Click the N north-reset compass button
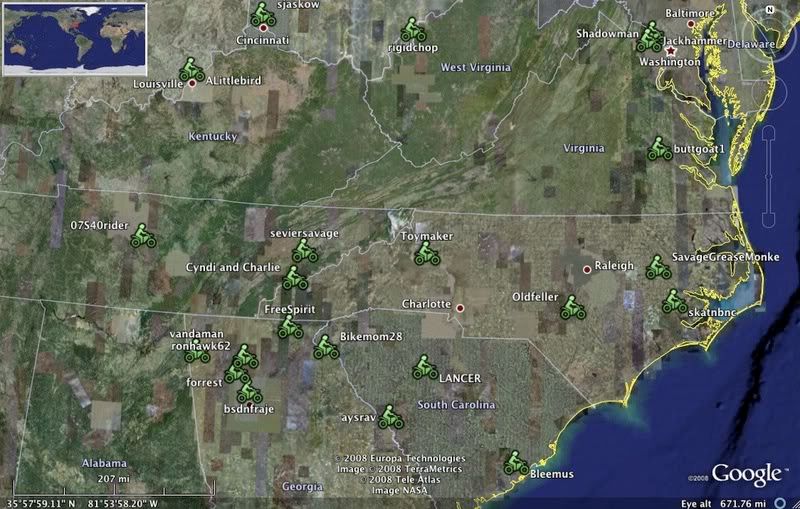 [x=770, y=10]
